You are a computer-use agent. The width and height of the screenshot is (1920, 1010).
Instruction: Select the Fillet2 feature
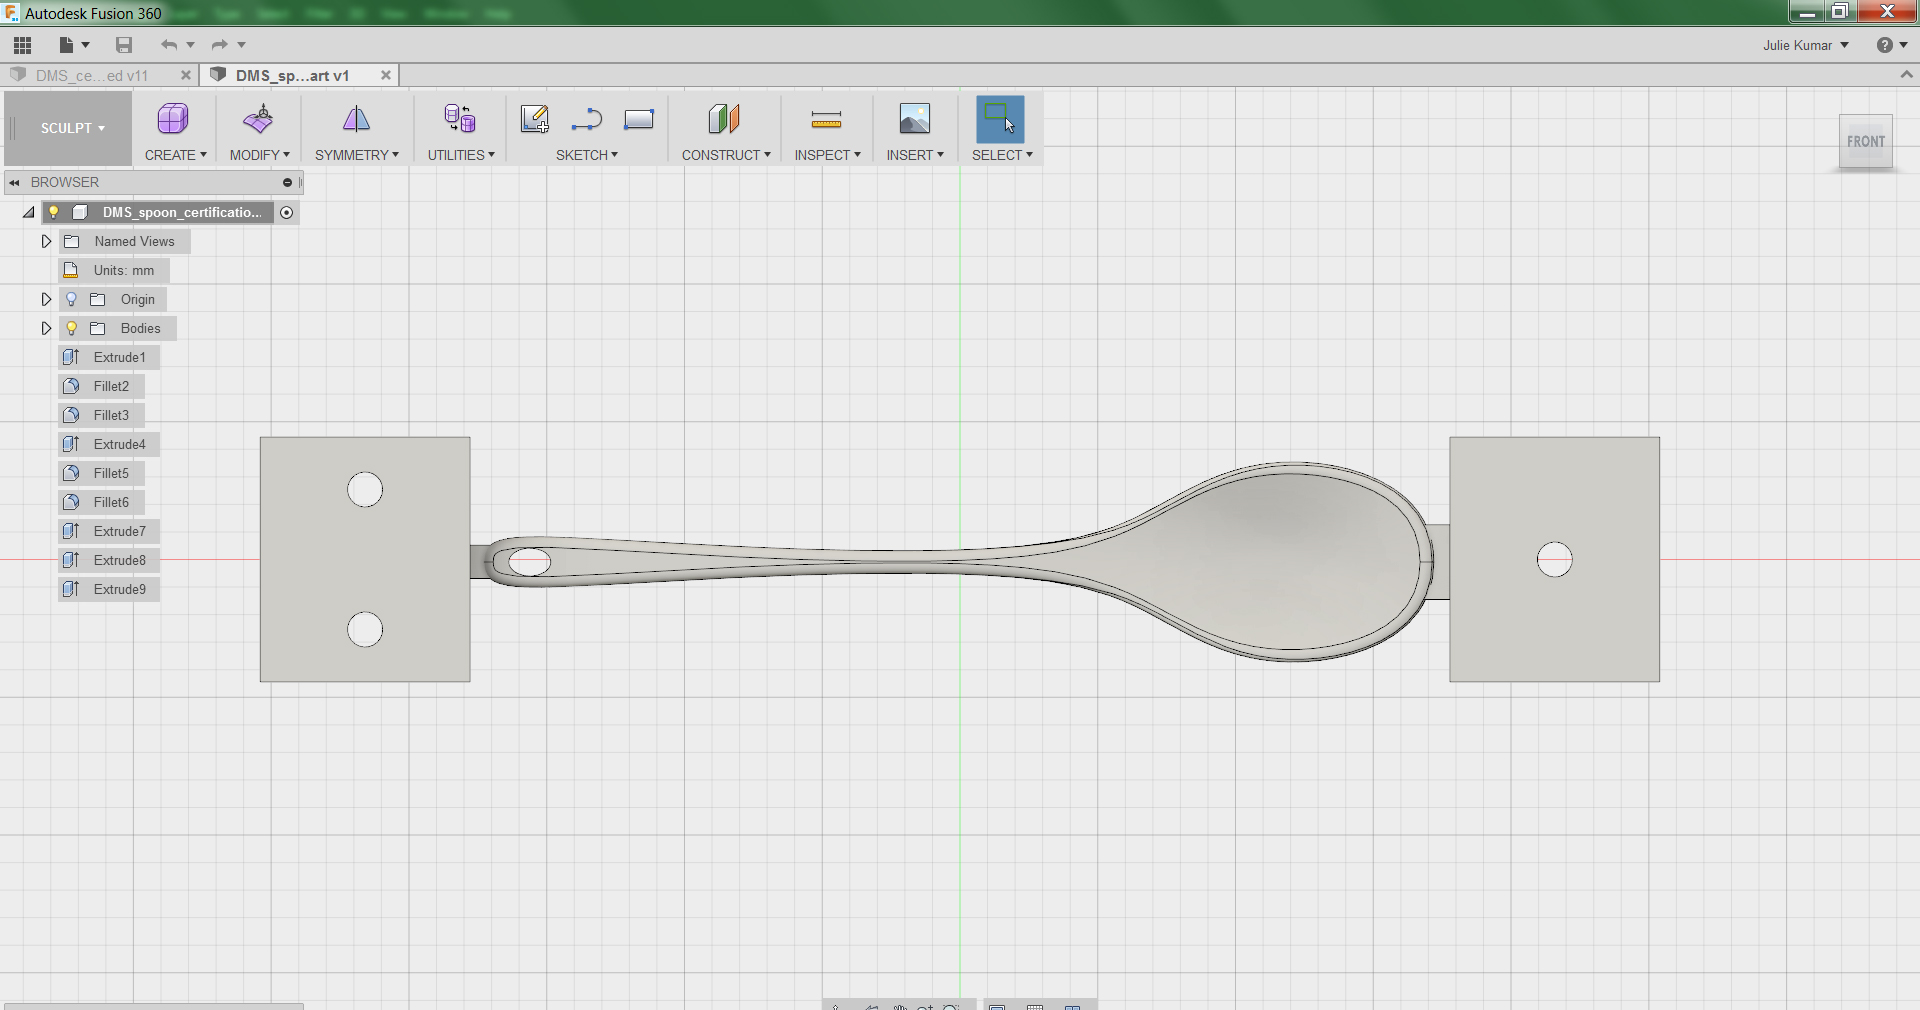tap(101, 386)
